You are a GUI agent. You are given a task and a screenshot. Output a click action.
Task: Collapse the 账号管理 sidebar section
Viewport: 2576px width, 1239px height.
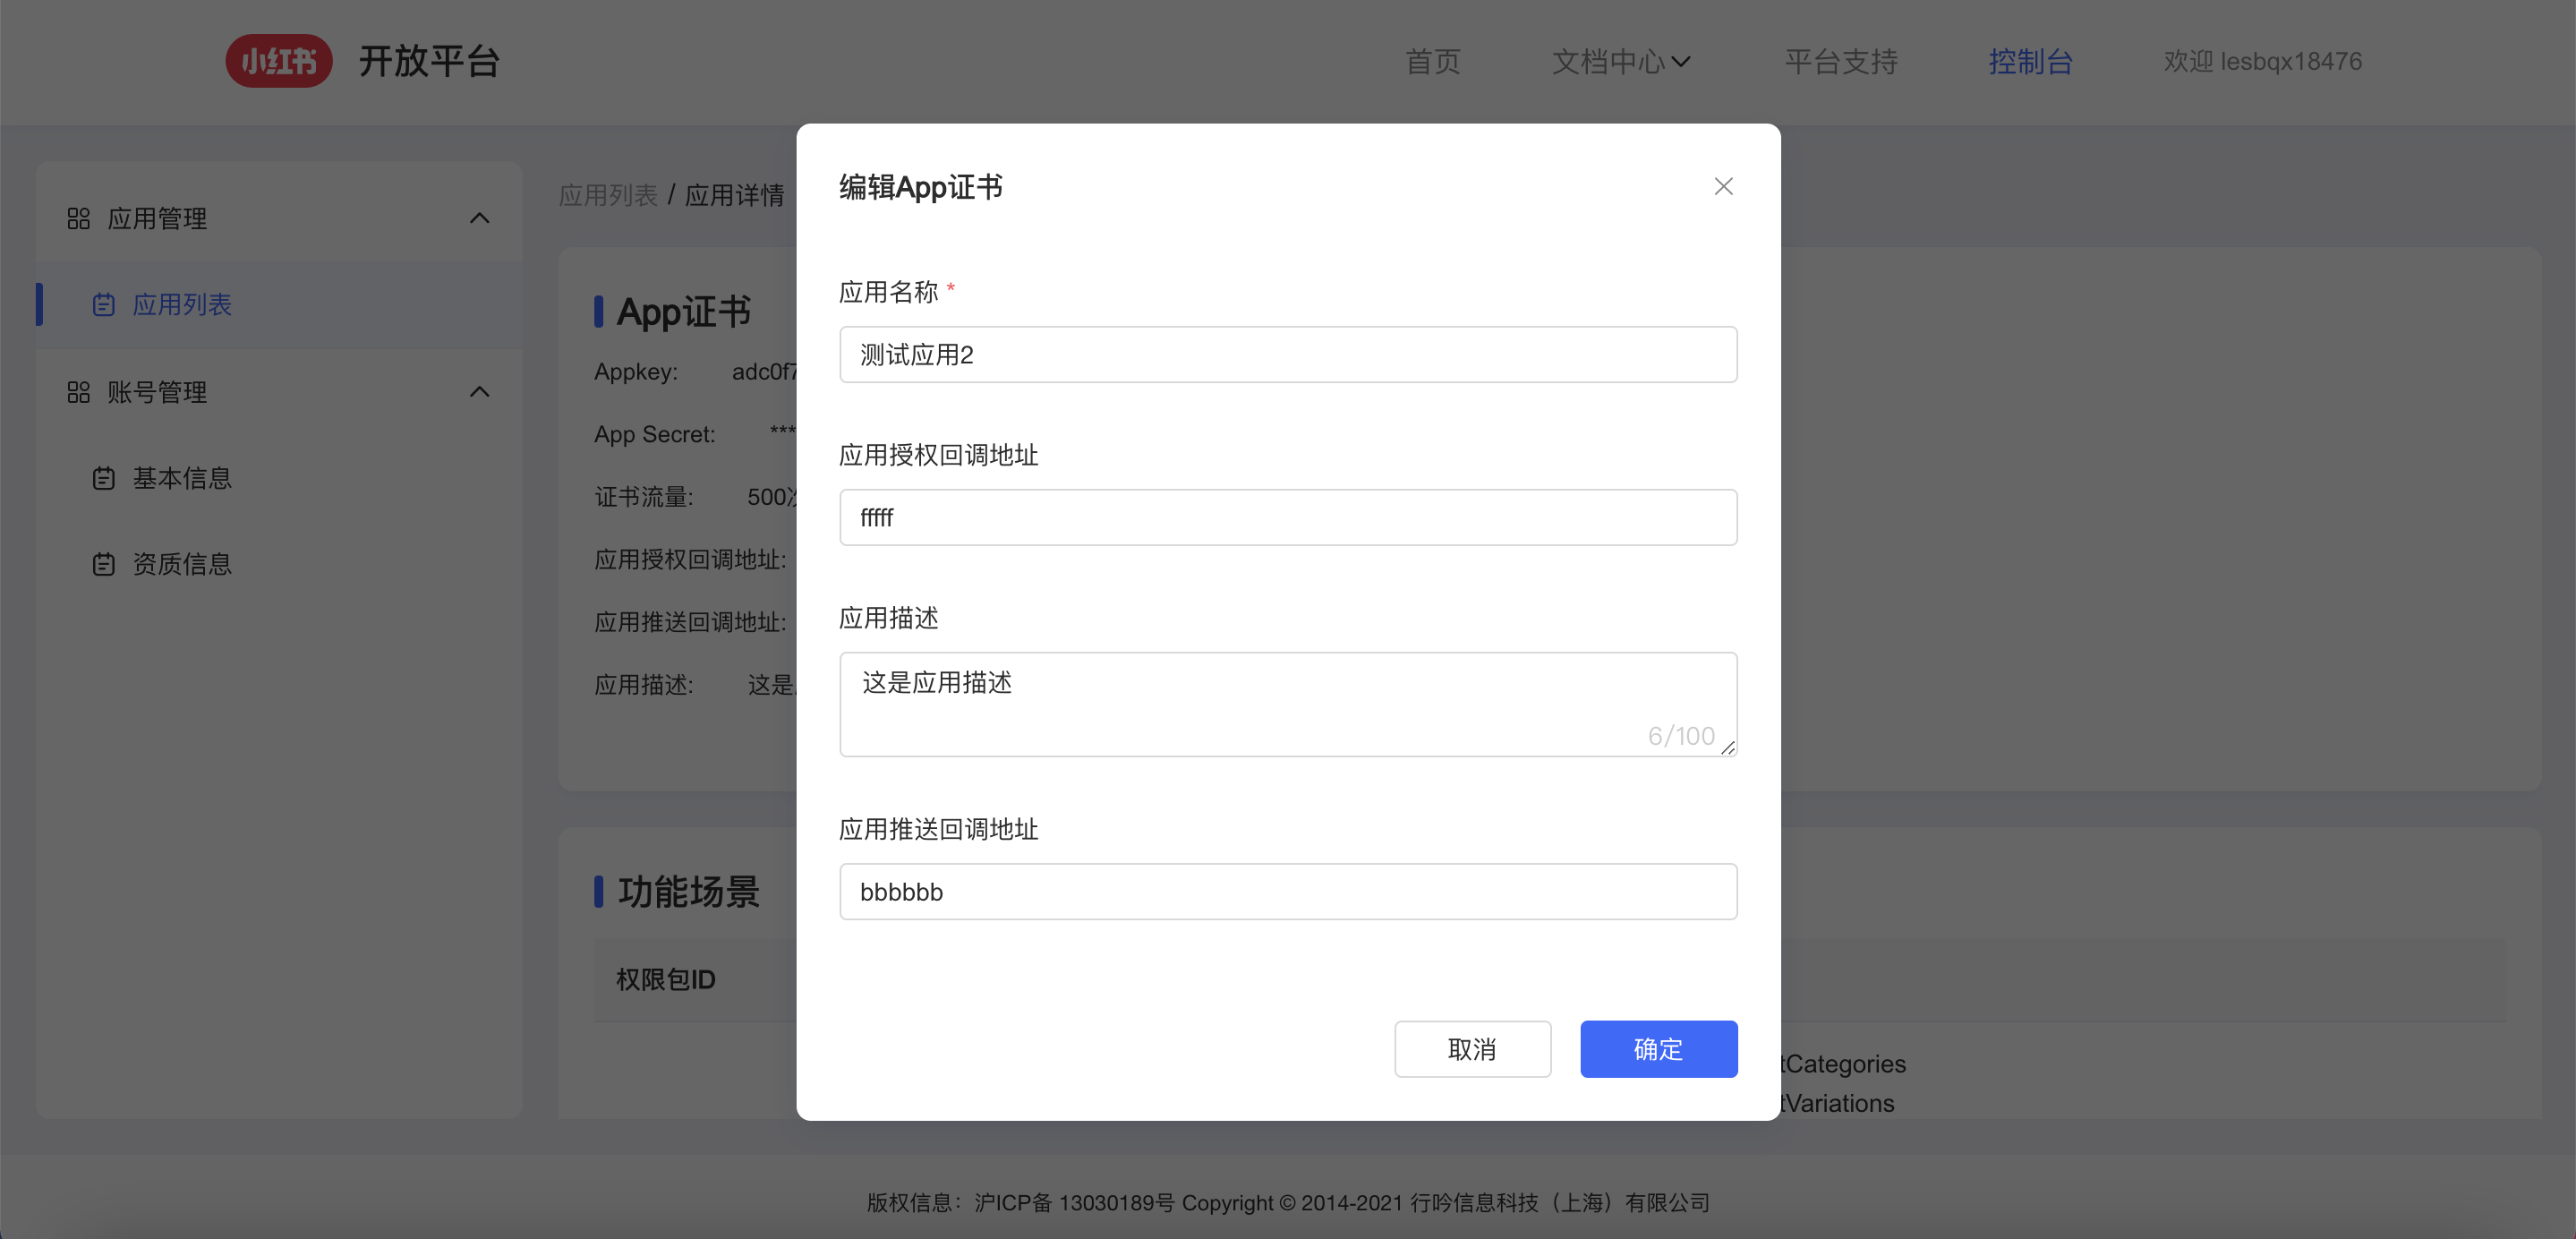coord(480,391)
